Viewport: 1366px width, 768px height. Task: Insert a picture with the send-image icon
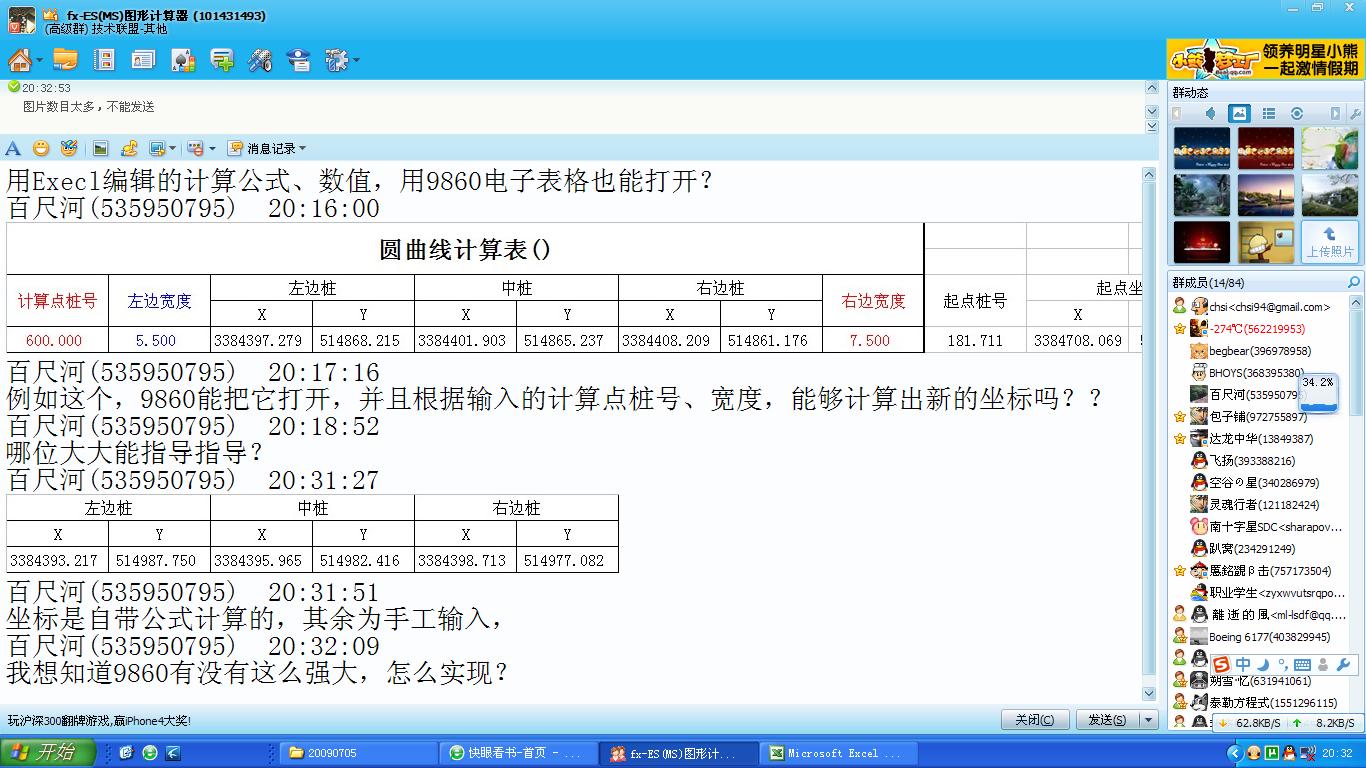(x=101, y=148)
